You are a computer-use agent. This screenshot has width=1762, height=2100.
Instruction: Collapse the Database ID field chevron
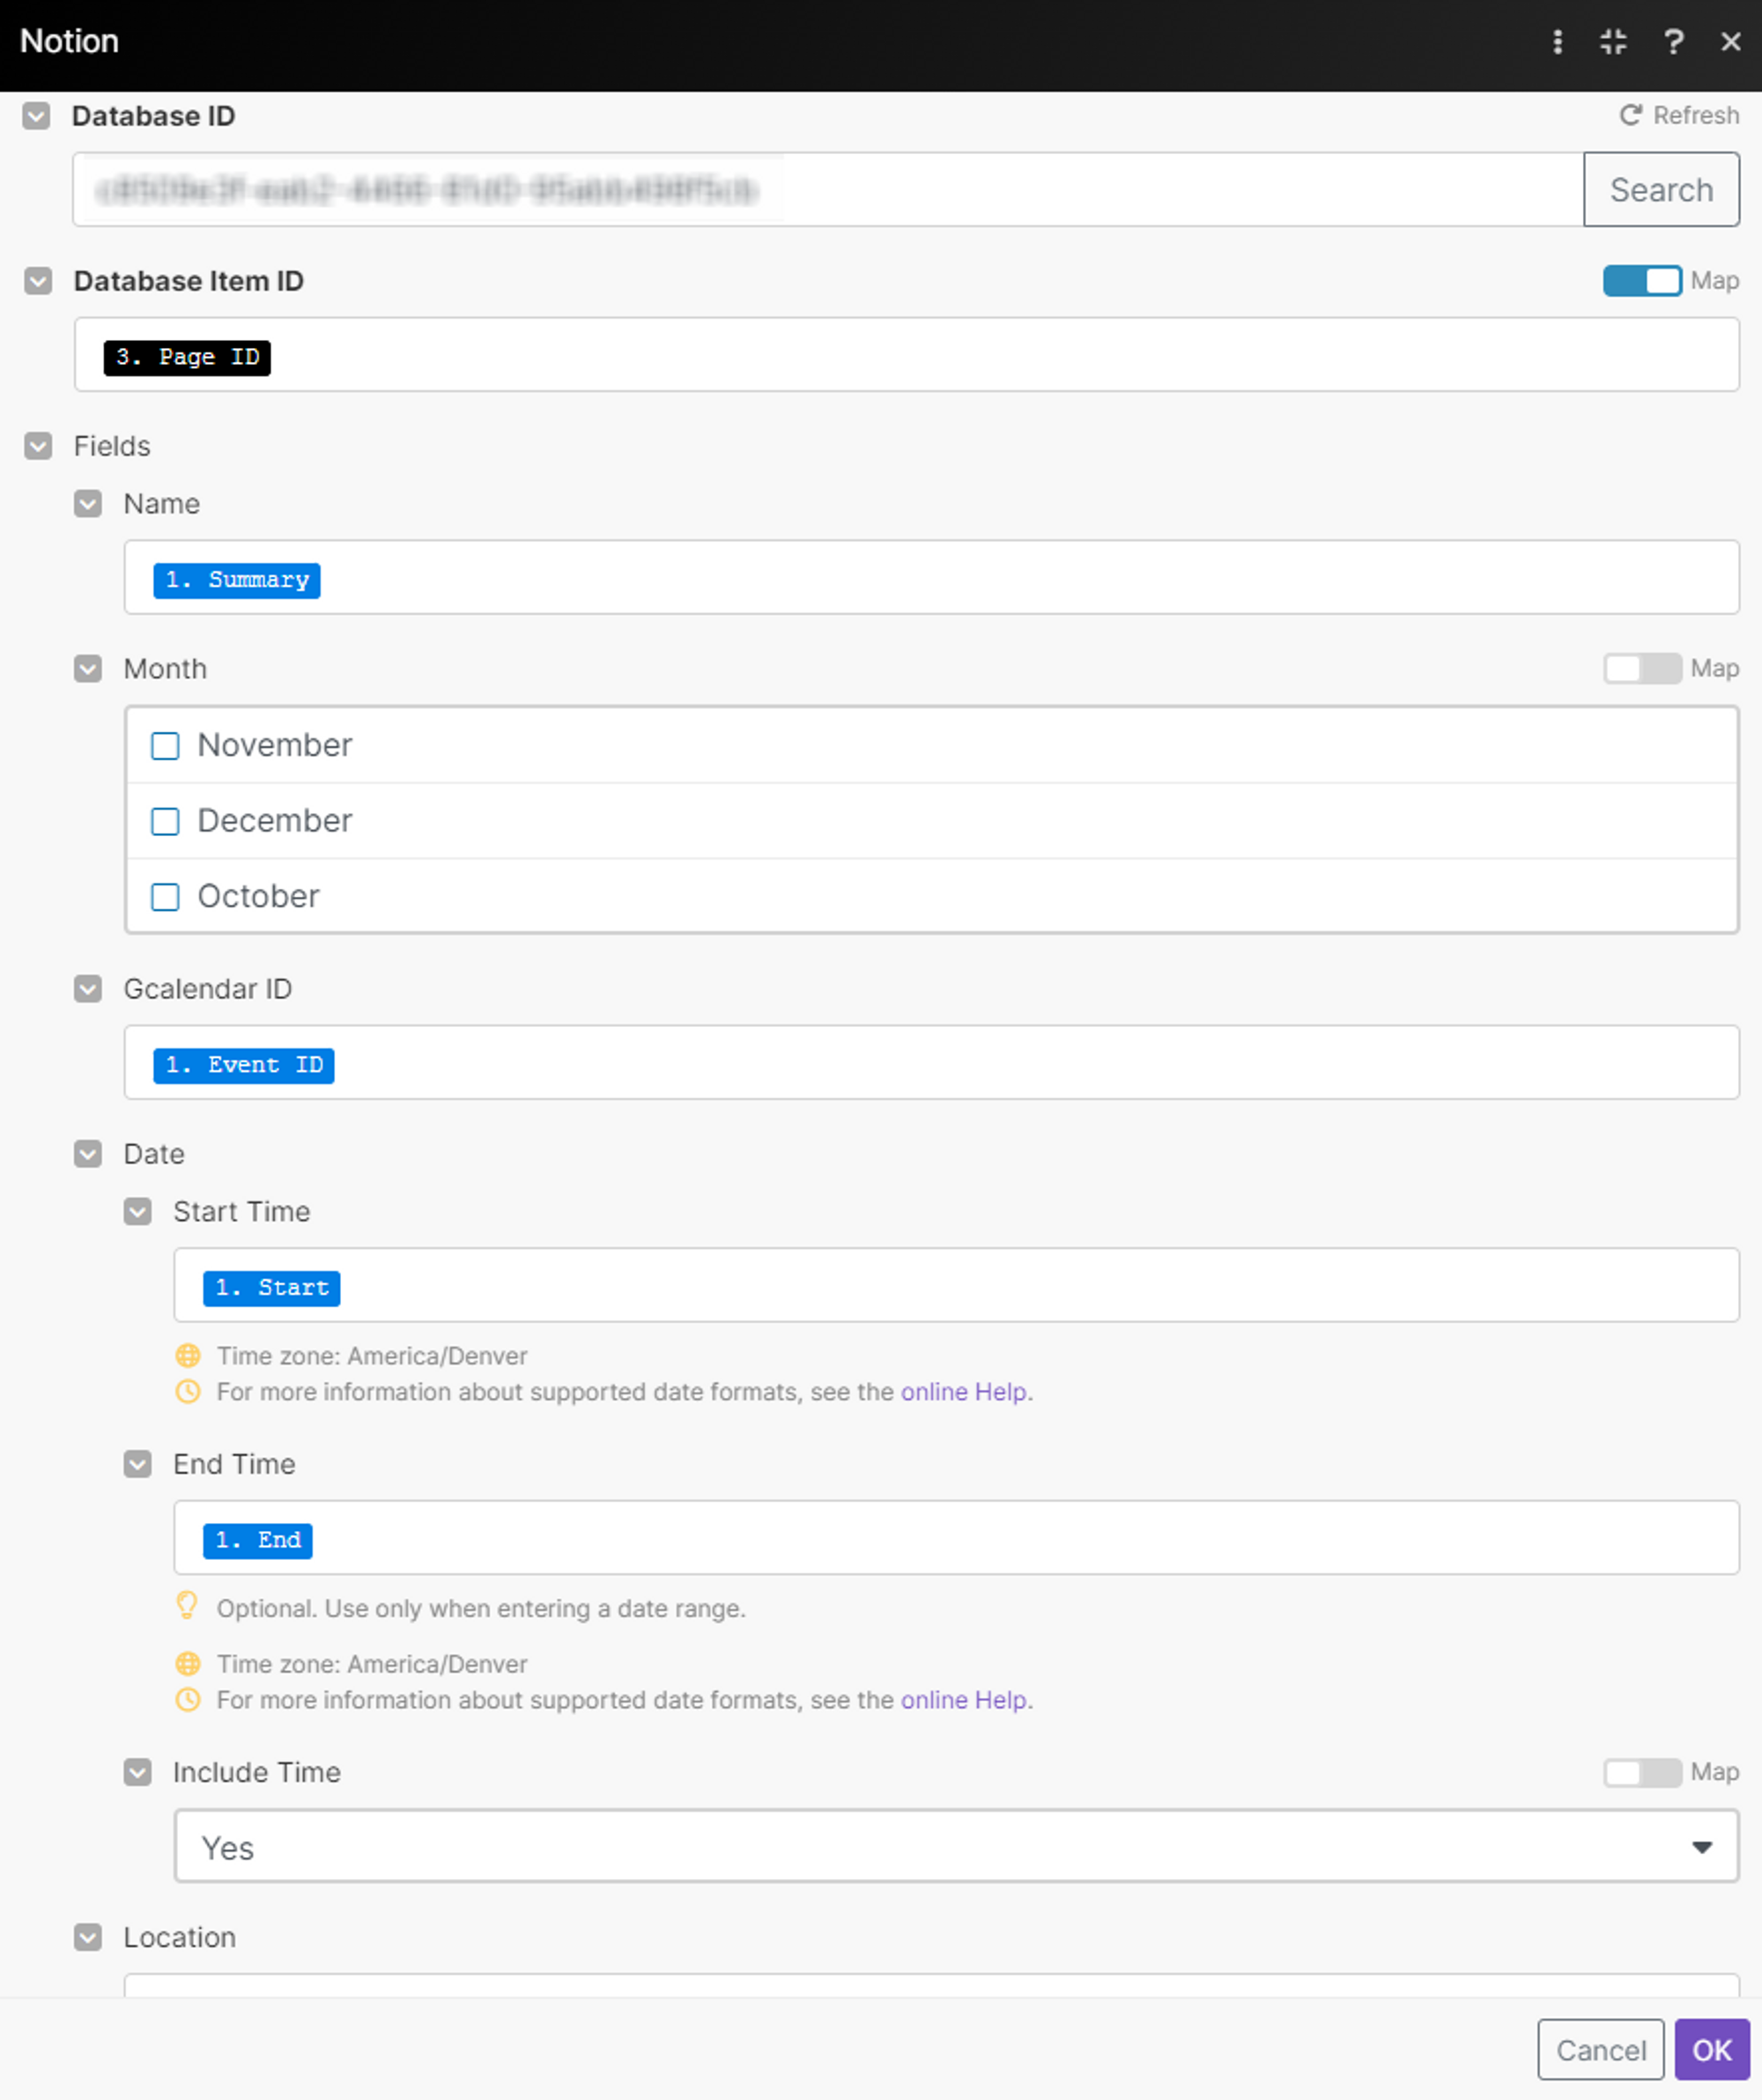tap(36, 116)
